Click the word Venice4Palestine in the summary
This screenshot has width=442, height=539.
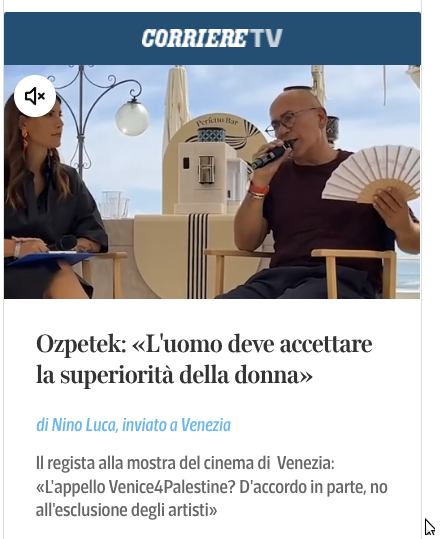172,487
